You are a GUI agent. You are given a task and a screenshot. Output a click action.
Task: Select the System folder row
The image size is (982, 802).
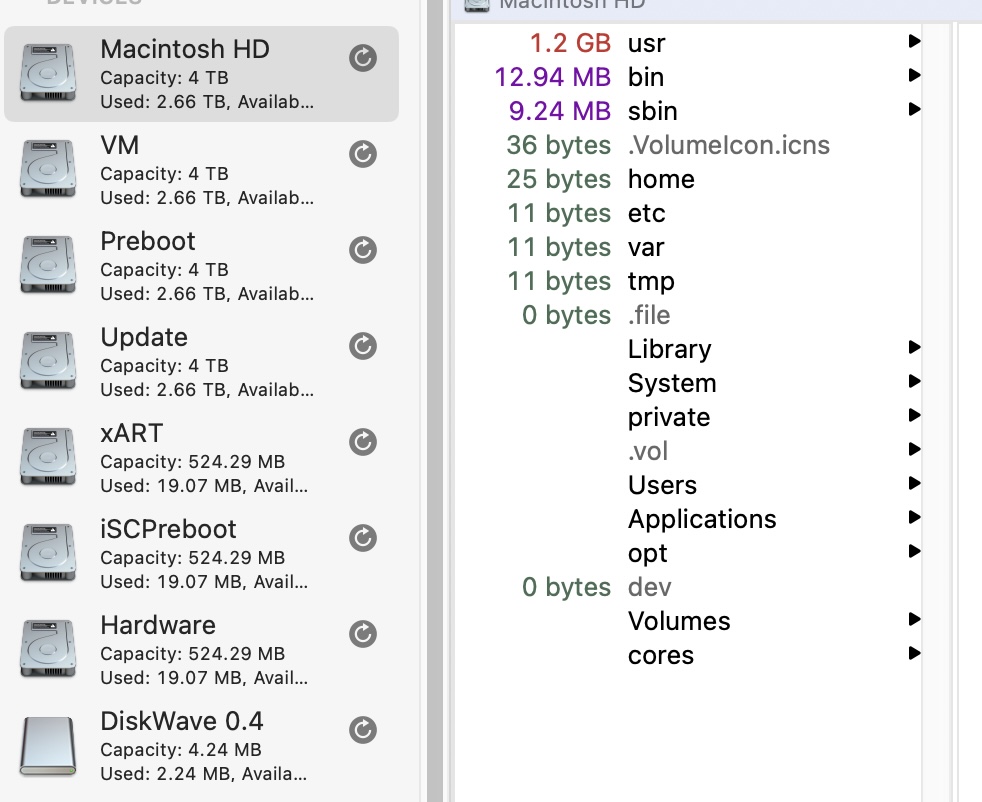point(688,383)
